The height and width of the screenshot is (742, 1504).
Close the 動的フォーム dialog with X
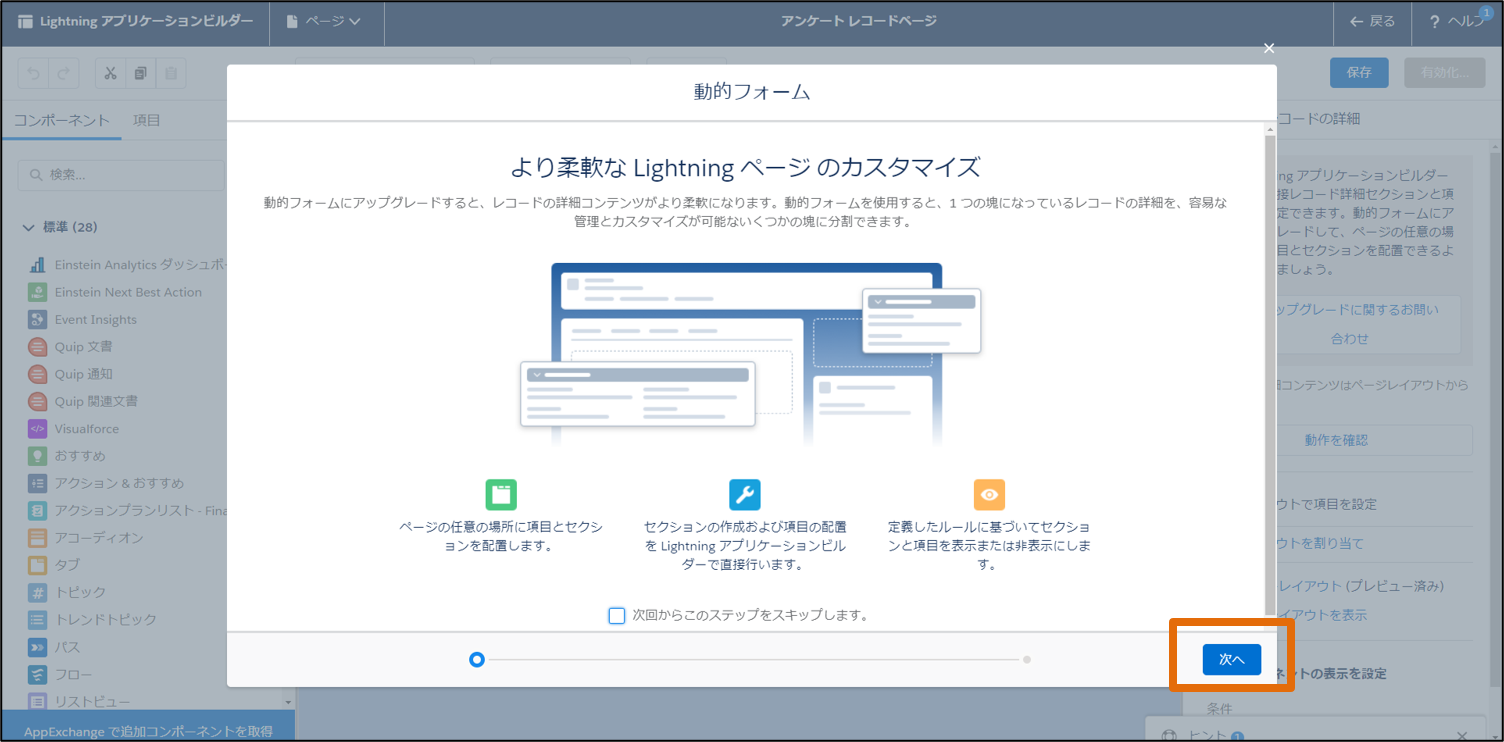[x=1269, y=48]
